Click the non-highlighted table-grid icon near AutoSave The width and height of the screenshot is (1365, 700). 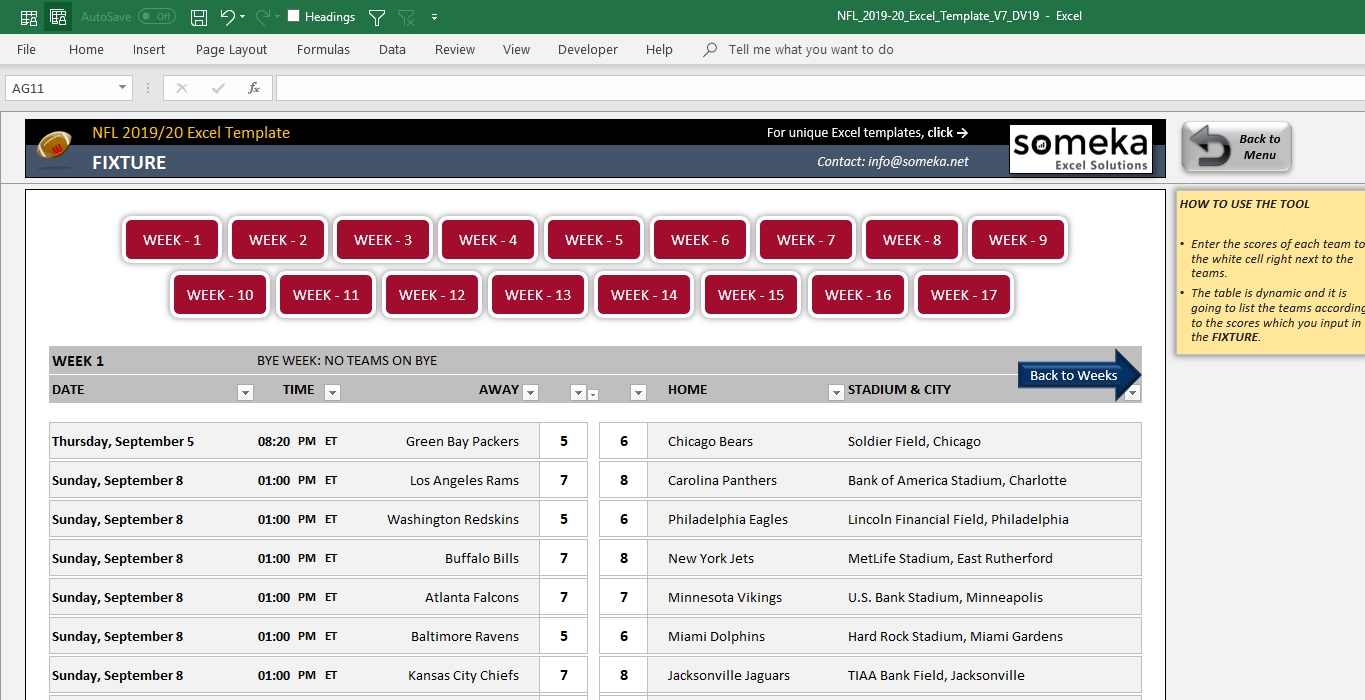[29, 17]
